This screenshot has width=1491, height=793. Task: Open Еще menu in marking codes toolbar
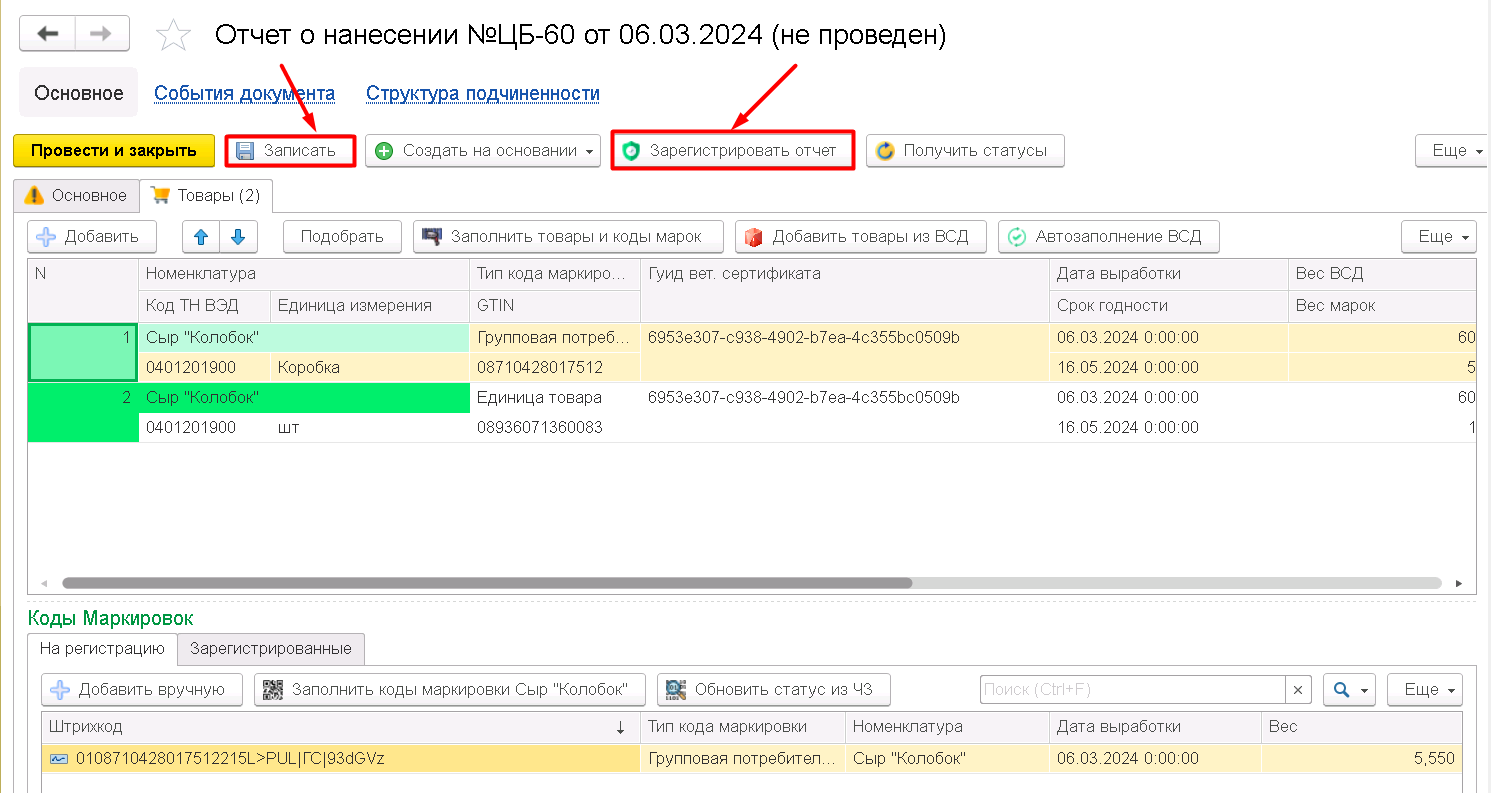coord(1425,689)
